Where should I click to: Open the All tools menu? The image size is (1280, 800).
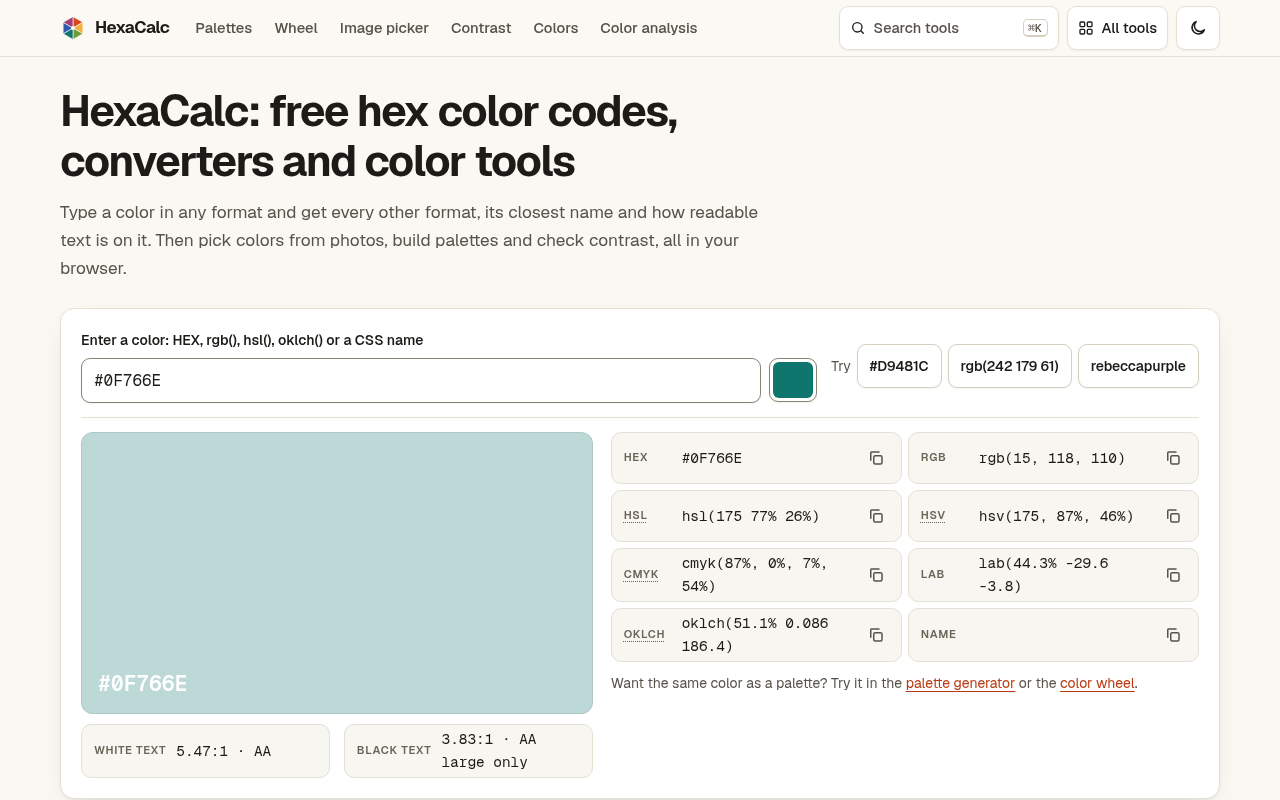(1117, 28)
